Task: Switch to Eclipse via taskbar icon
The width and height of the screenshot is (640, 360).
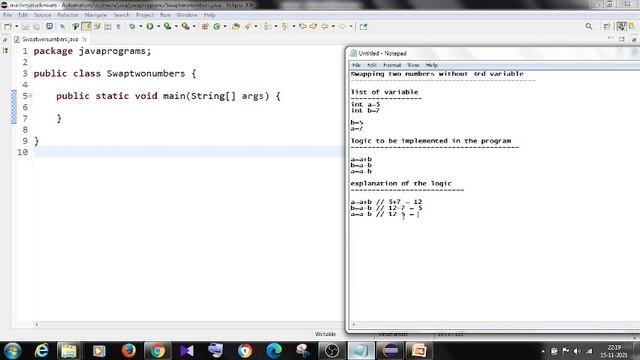Action: pos(390,351)
